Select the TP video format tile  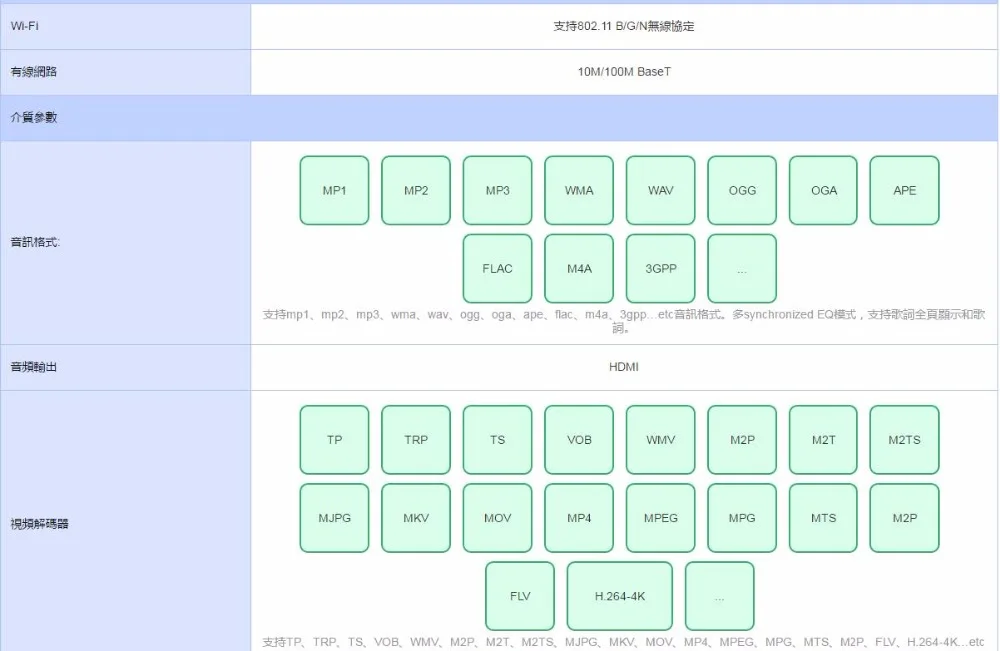click(334, 440)
